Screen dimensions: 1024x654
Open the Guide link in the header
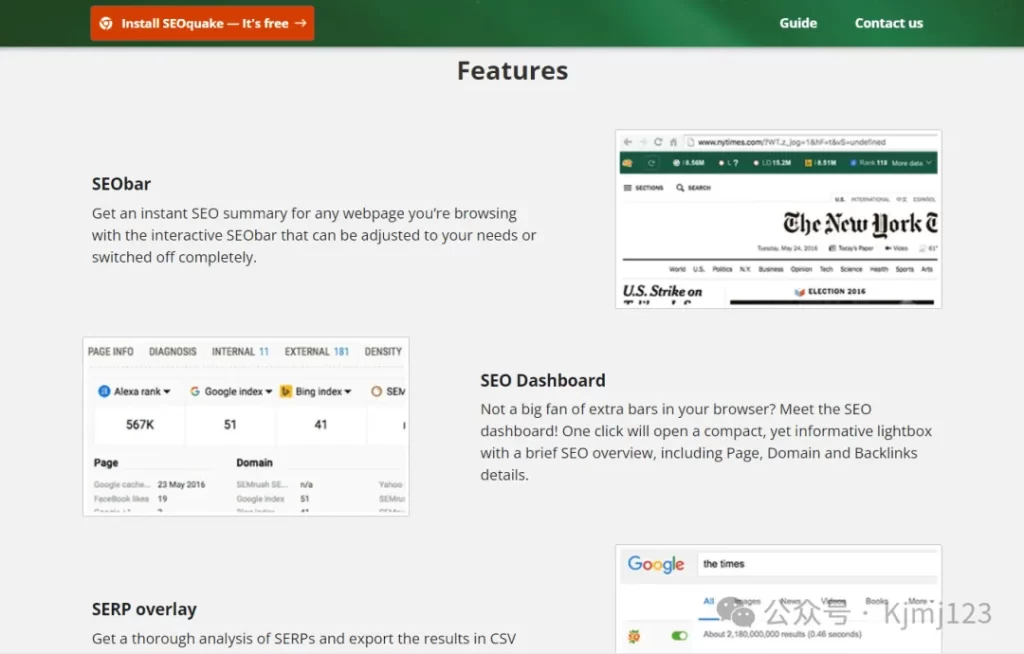tap(798, 23)
